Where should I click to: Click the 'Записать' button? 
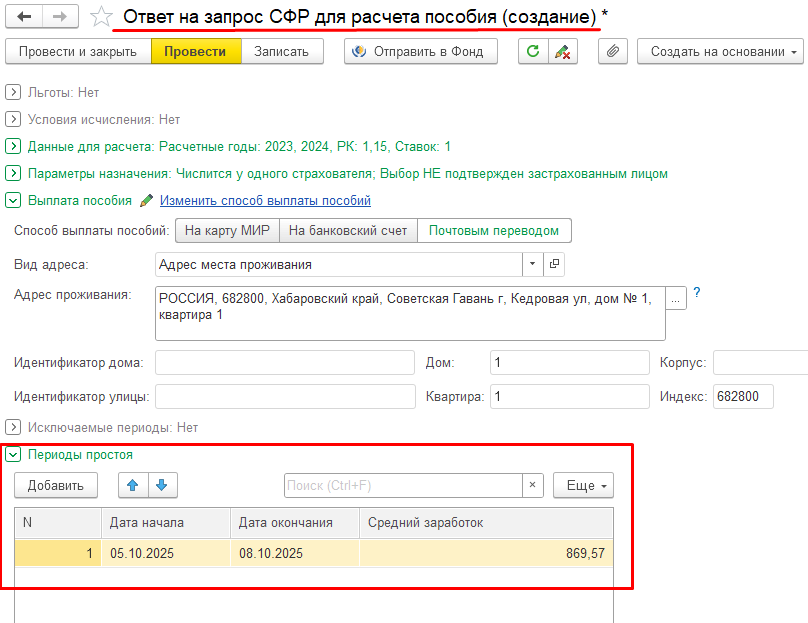[x=282, y=52]
